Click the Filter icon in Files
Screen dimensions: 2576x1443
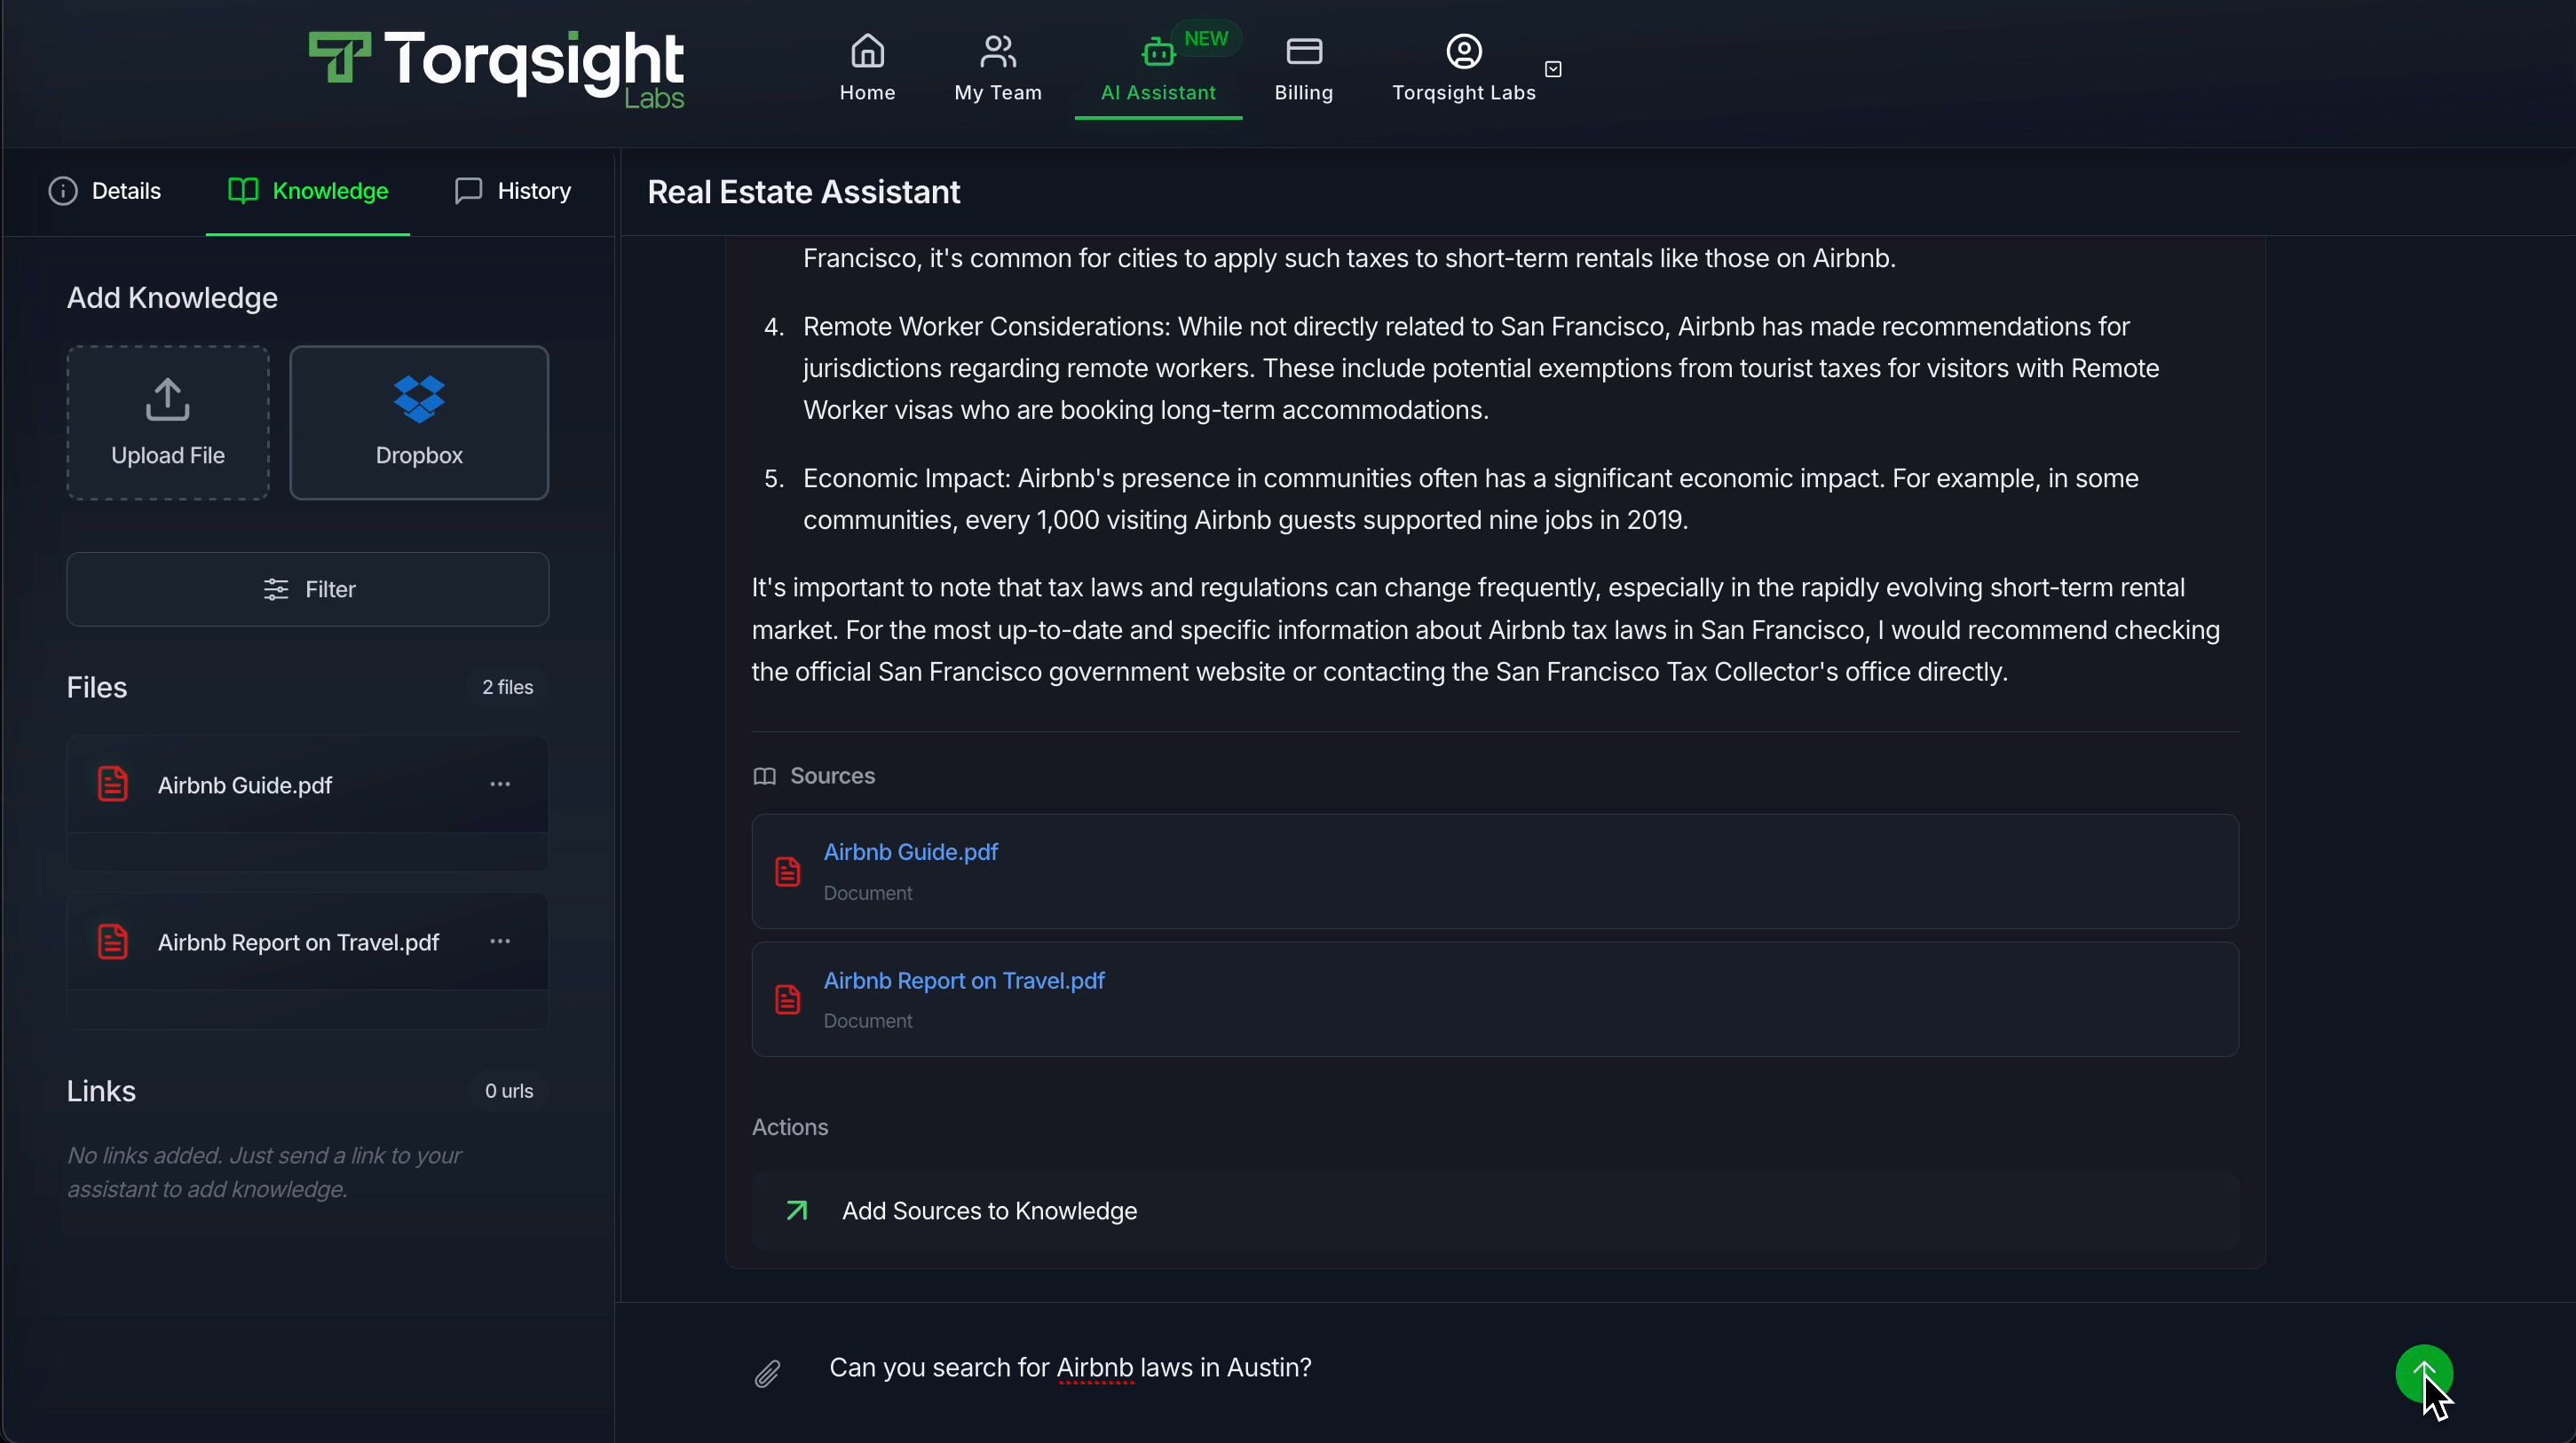point(276,589)
